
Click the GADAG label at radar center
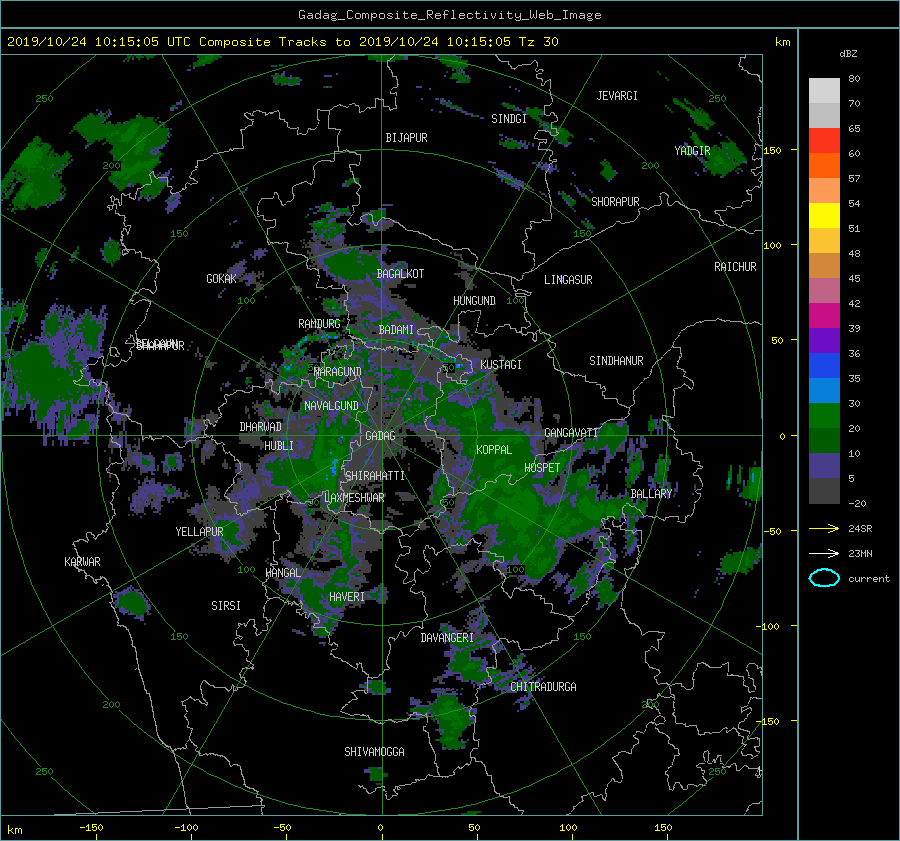pos(380,436)
